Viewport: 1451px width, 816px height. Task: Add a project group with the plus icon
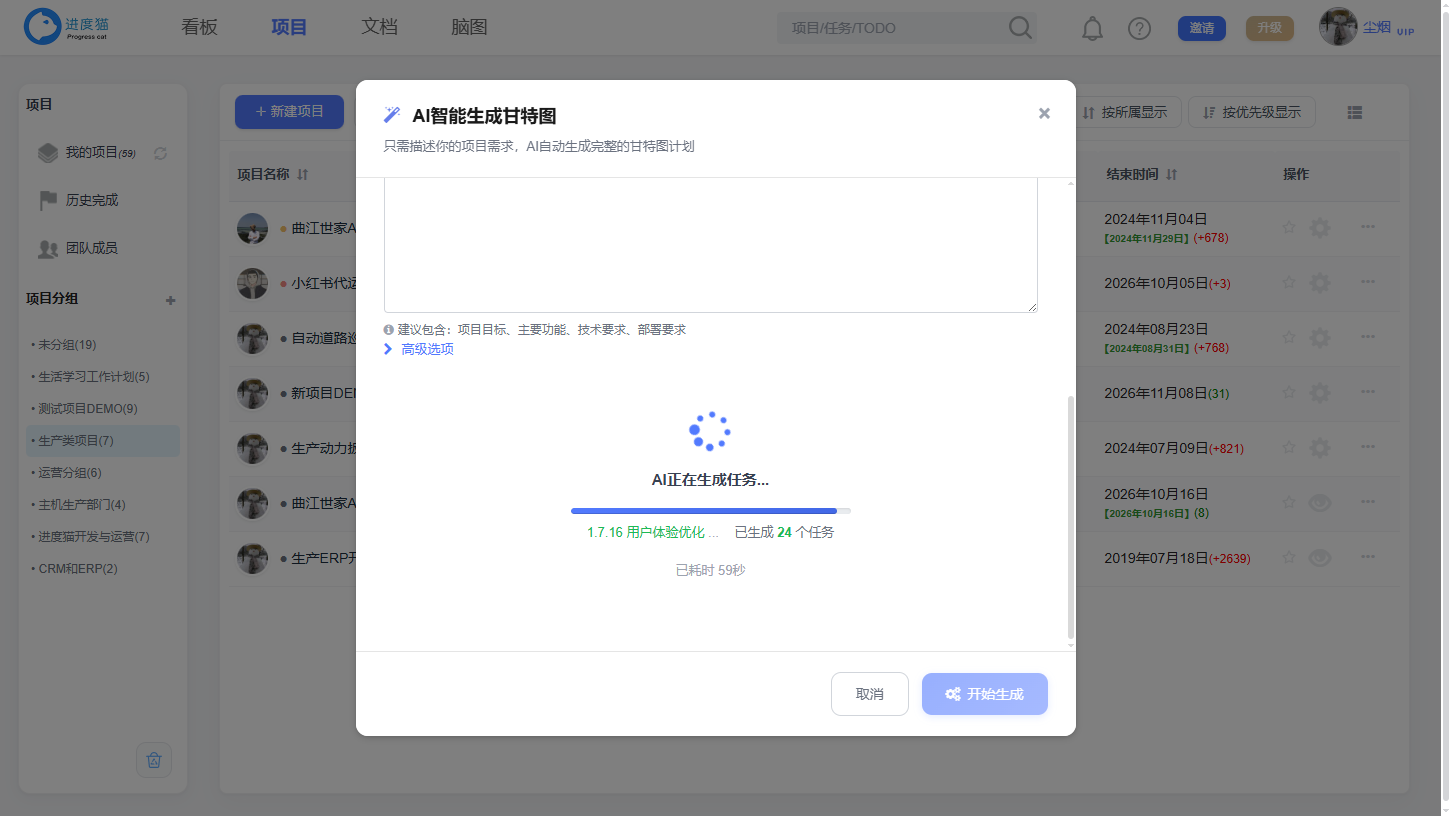click(x=170, y=300)
